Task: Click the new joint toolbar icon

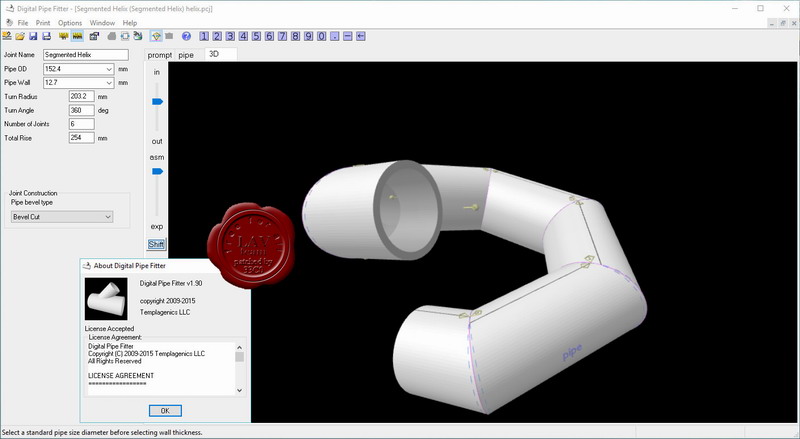Action: [x=7, y=36]
